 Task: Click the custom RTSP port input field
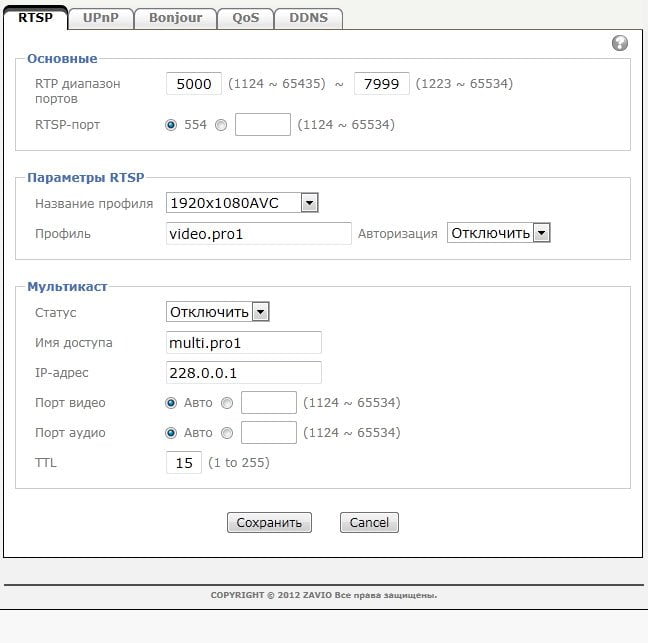pos(263,125)
